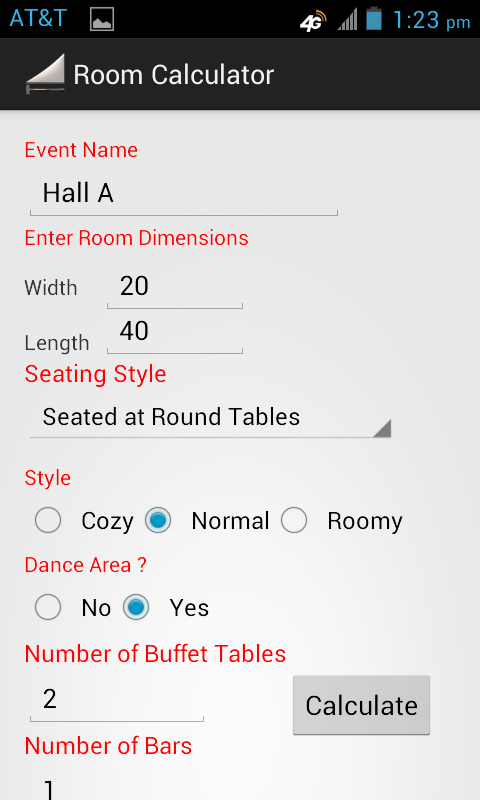Focus the Length input field
The width and height of the screenshot is (480, 800).
pyautogui.click(x=175, y=332)
